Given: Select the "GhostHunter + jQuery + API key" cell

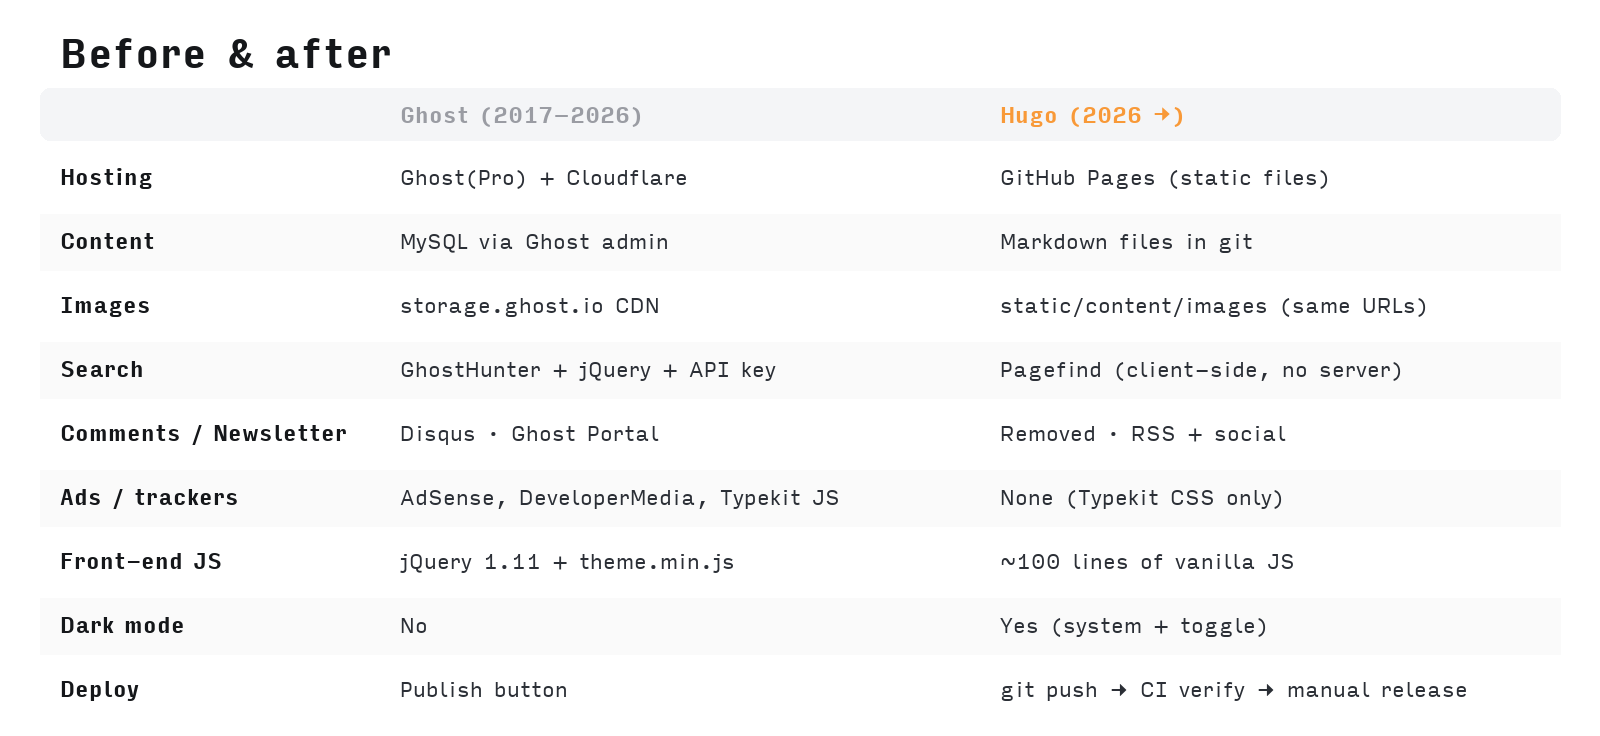Looking at the screenshot, I should coord(588,370).
